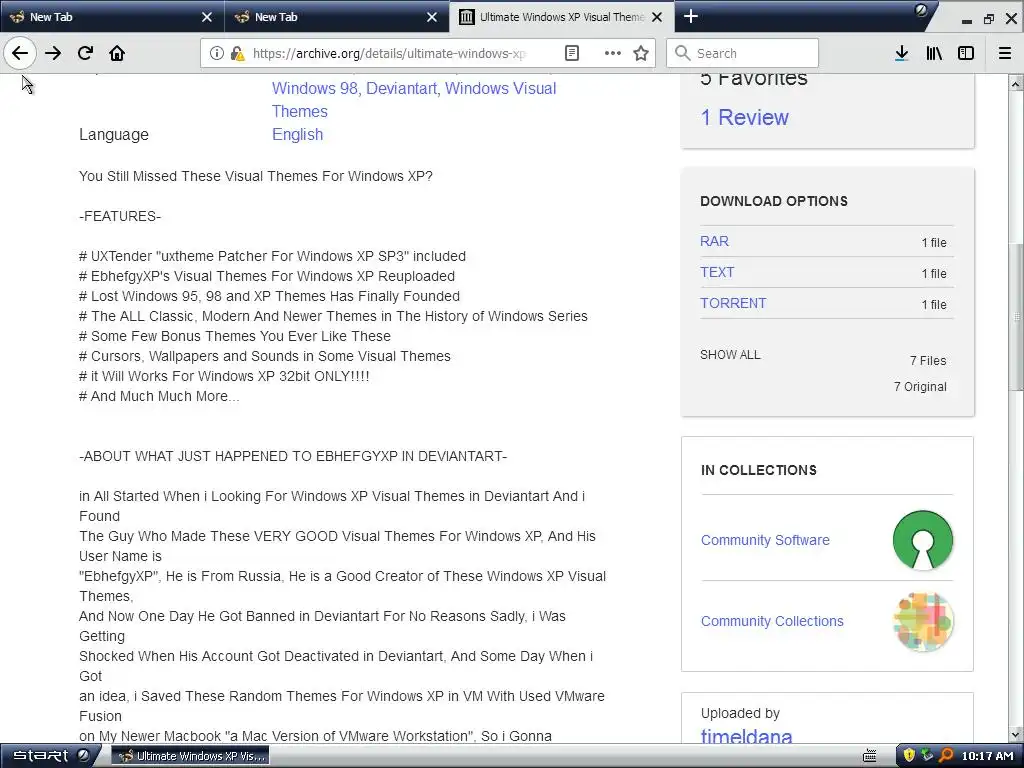Viewport: 1024px width, 768px height.
Task: Click the keyboard icon in taskbar
Action: pyautogui.click(x=869, y=756)
